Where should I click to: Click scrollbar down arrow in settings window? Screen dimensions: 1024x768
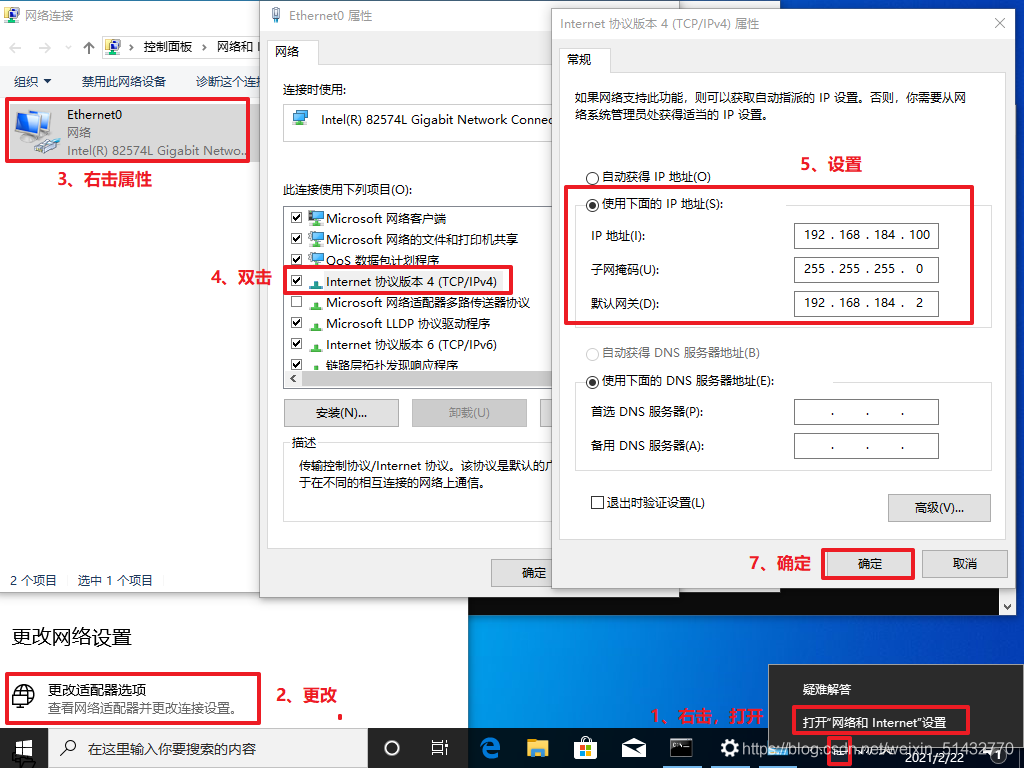(1007, 606)
